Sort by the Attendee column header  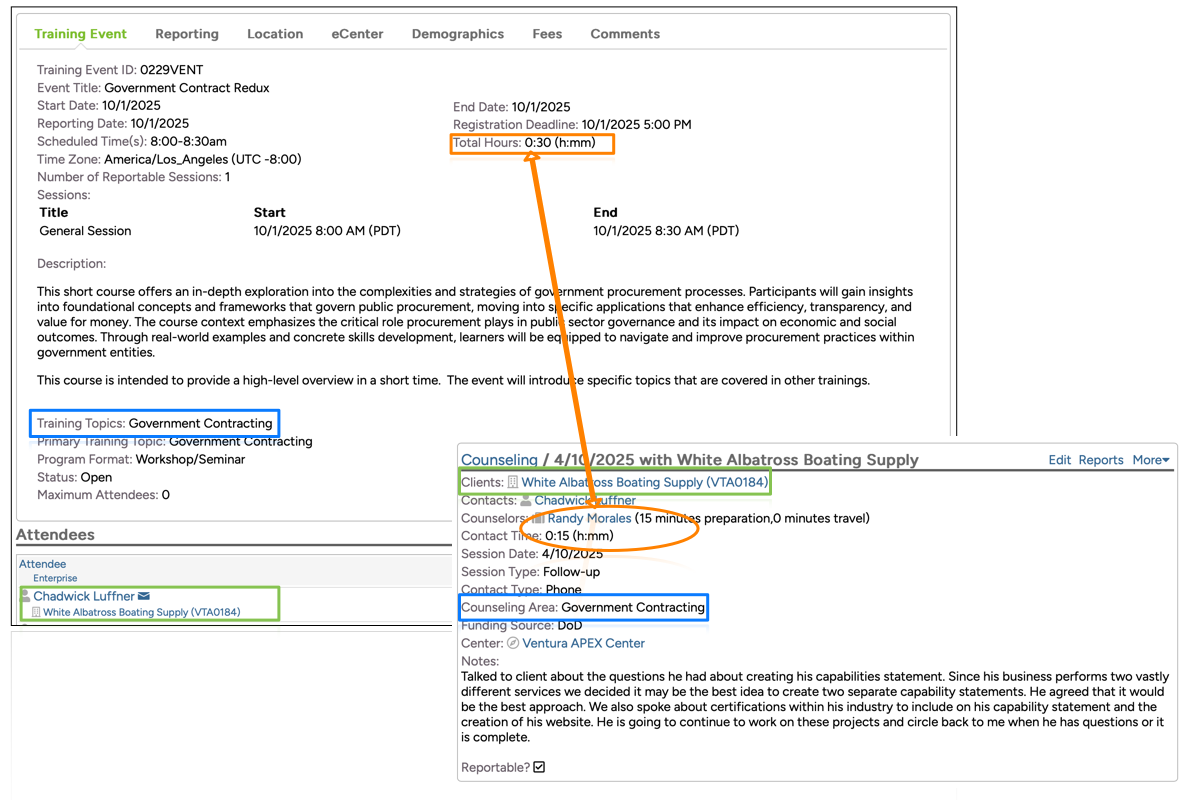[42, 564]
